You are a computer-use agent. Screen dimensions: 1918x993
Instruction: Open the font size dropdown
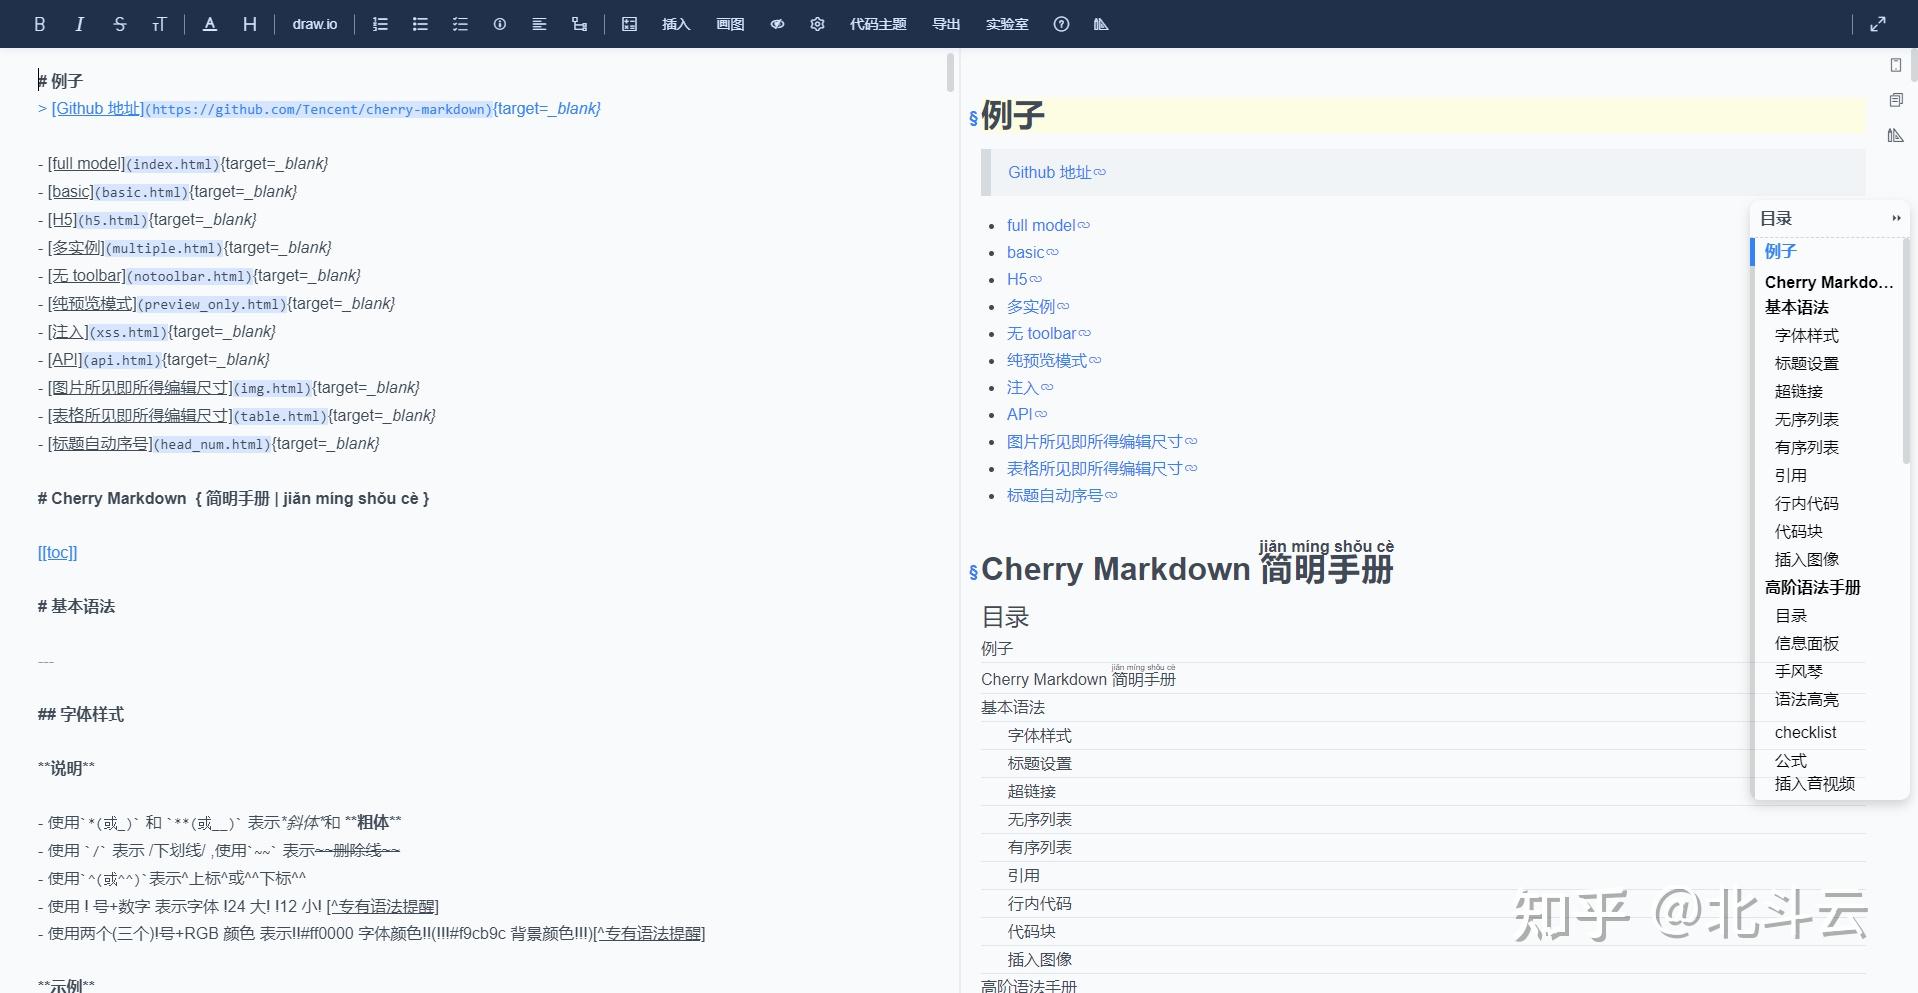point(160,24)
